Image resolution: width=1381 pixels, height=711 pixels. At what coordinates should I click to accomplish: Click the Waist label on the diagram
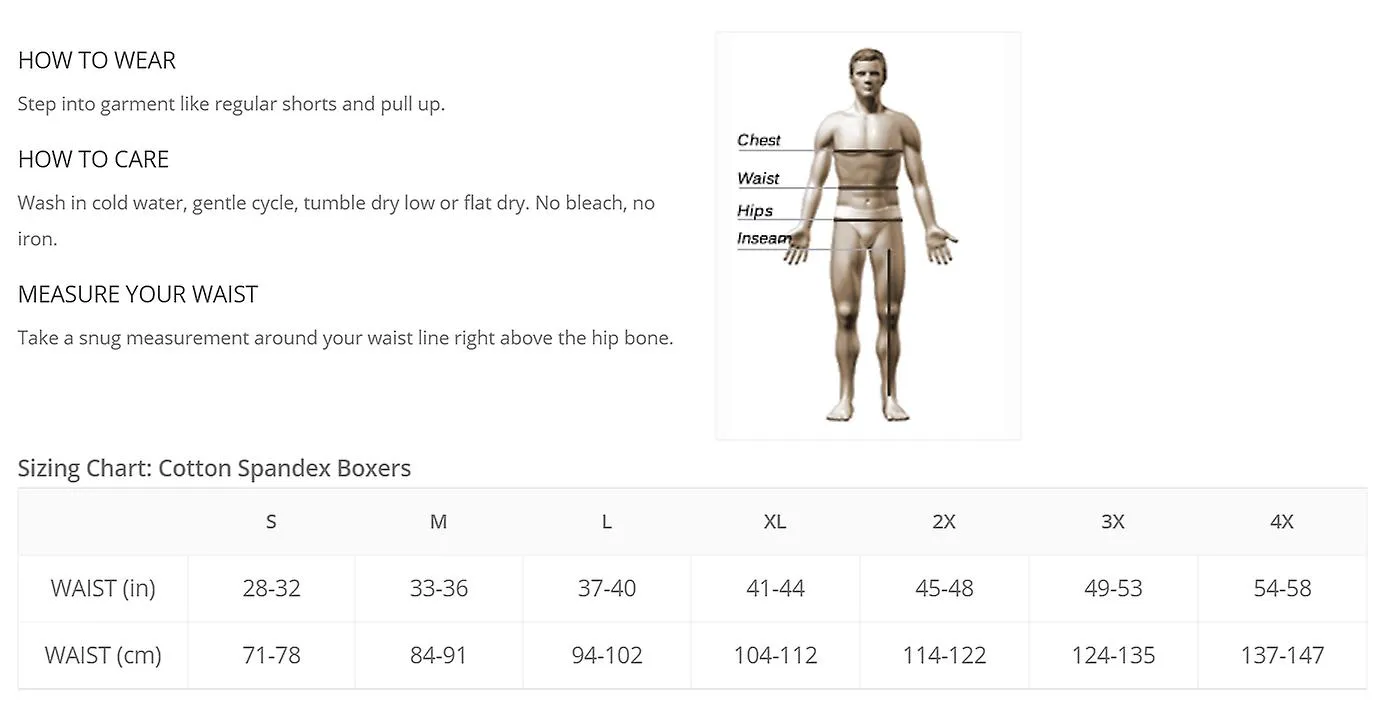758,178
